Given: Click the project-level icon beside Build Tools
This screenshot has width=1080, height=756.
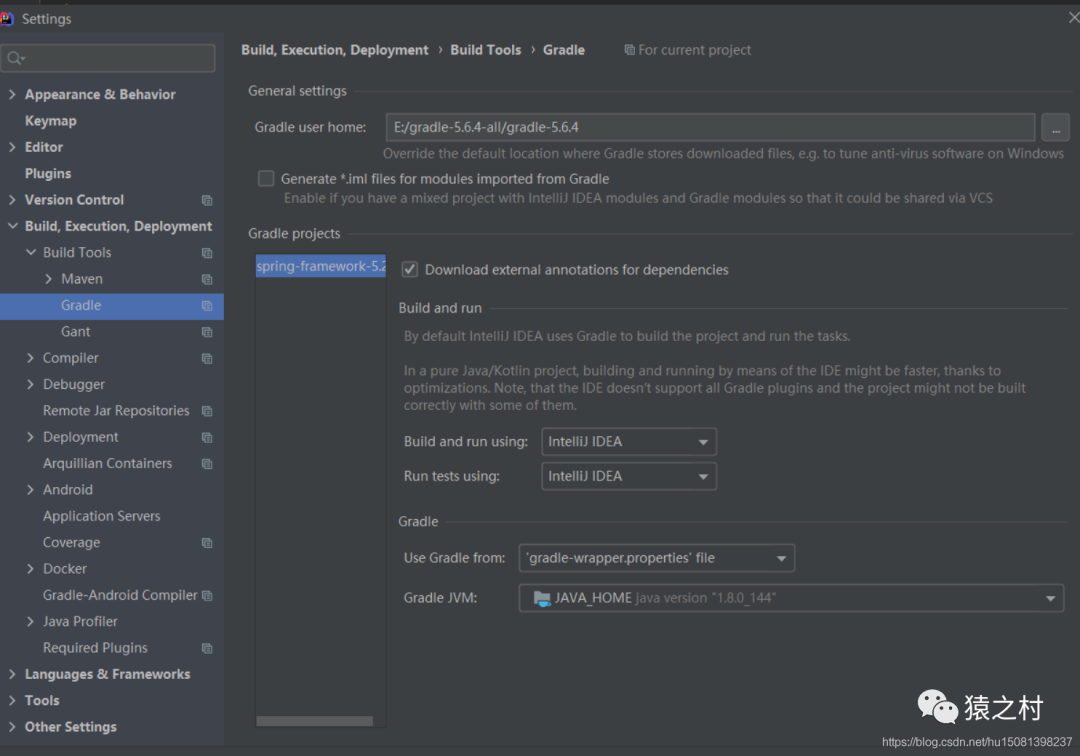Looking at the screenshot, I should pos(207,253).
